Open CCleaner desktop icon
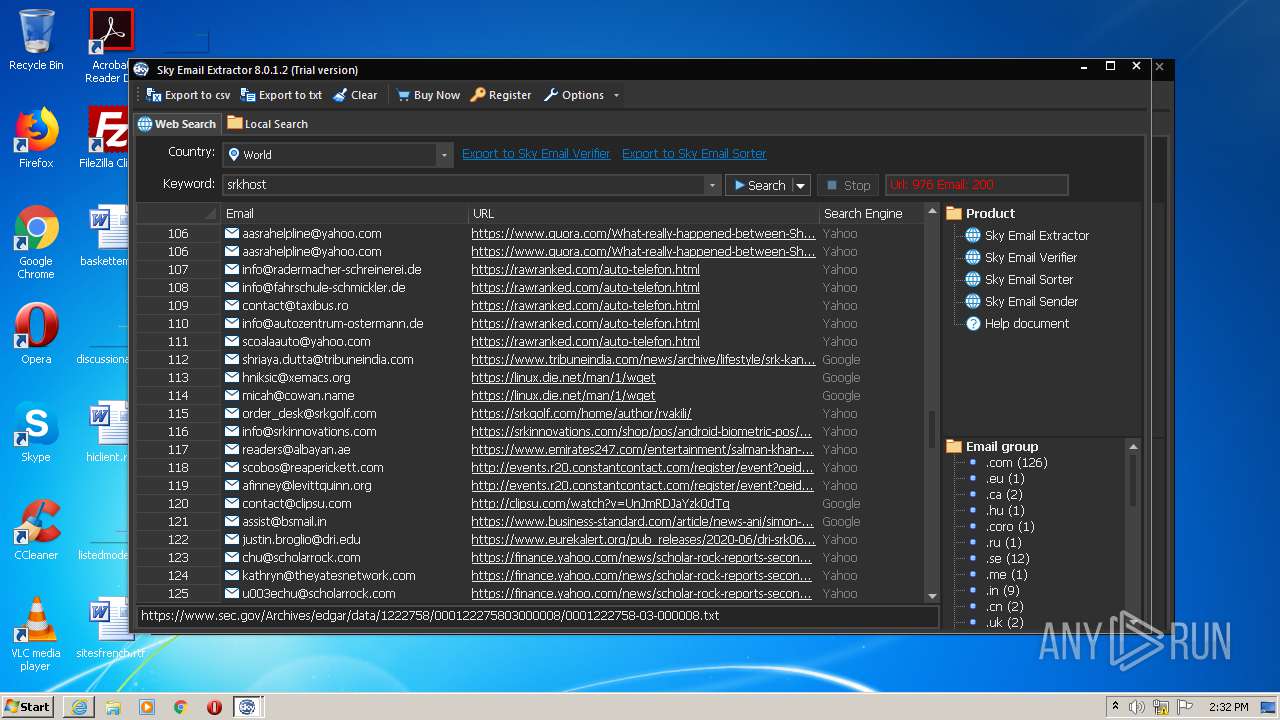1280x720 pixels. pyautogui.click(x=36, y=530)
